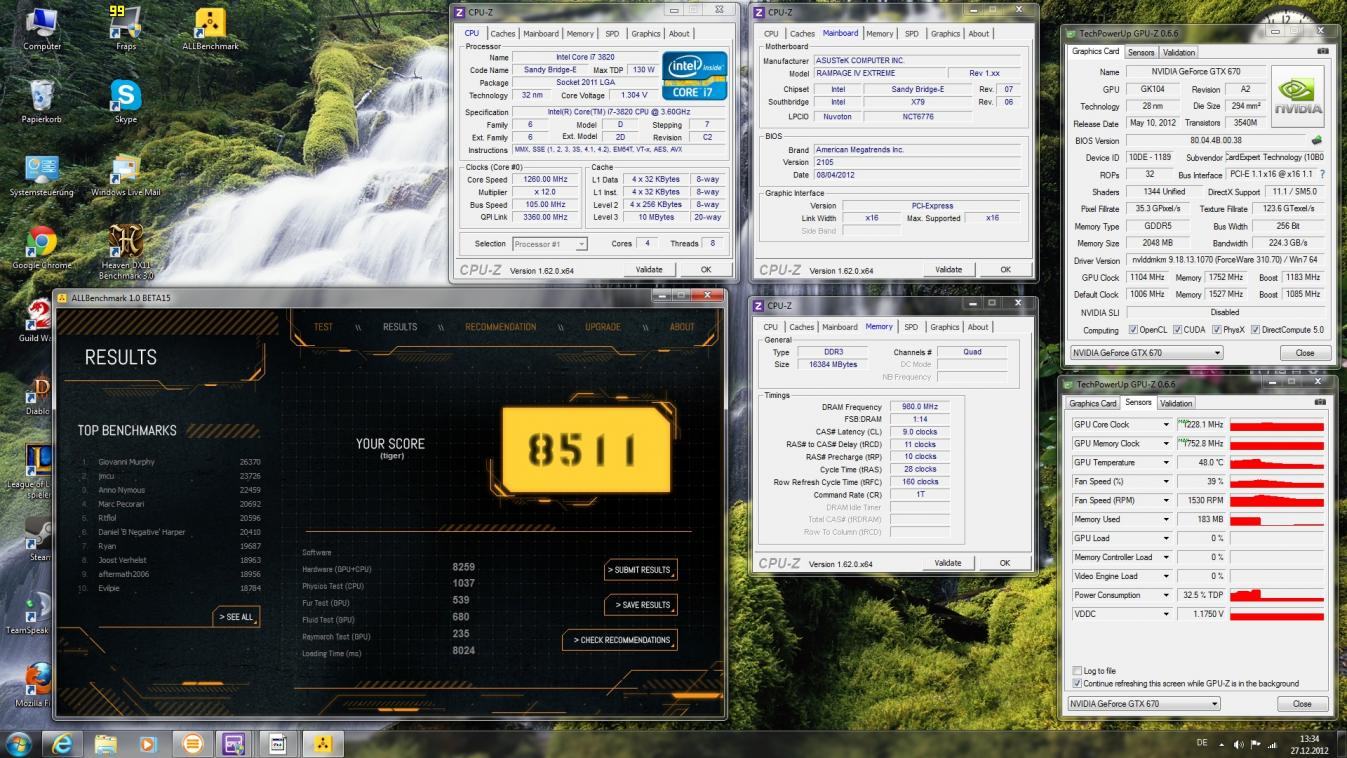1347x758 pixels.
Task: Click the GPU Temperature history graph
Action: [x=1277, y=462]
